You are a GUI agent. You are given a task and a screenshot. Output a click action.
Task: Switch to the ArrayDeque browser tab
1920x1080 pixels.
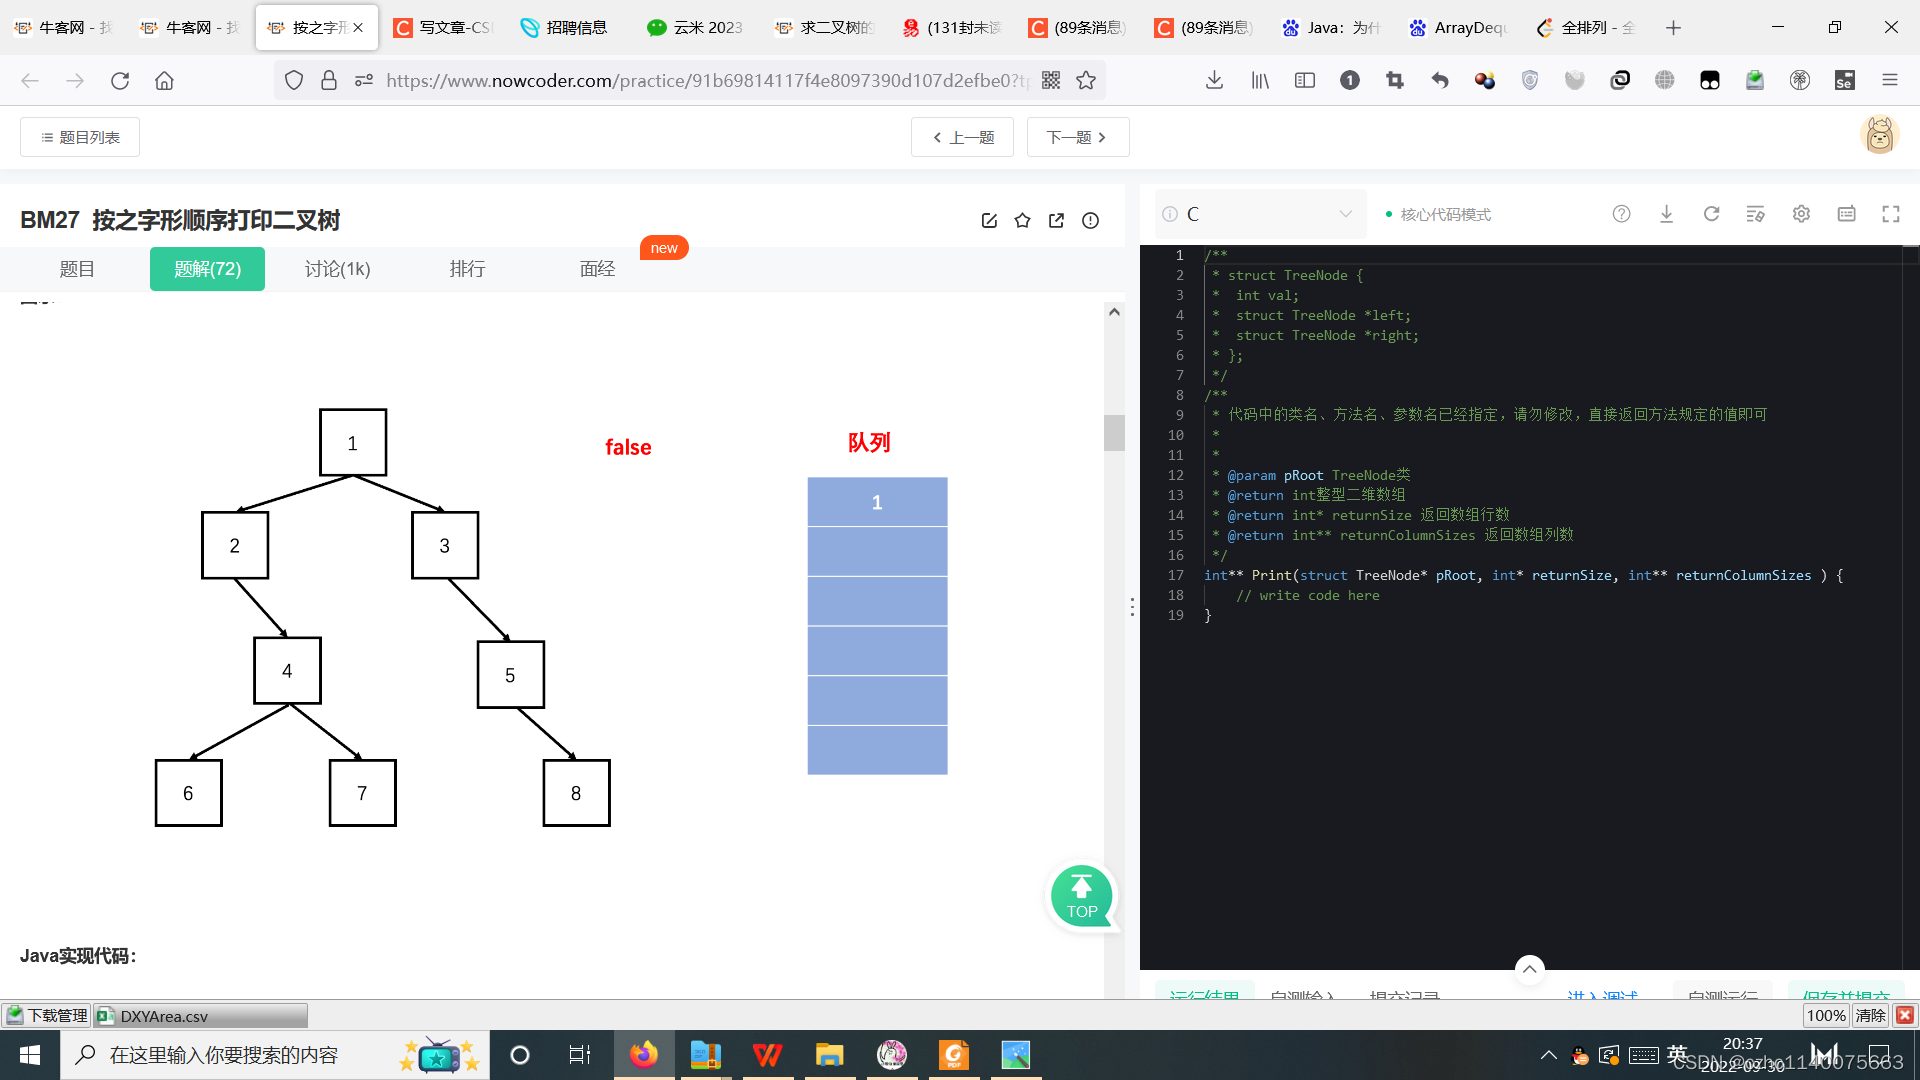[x=1459, y=28]
